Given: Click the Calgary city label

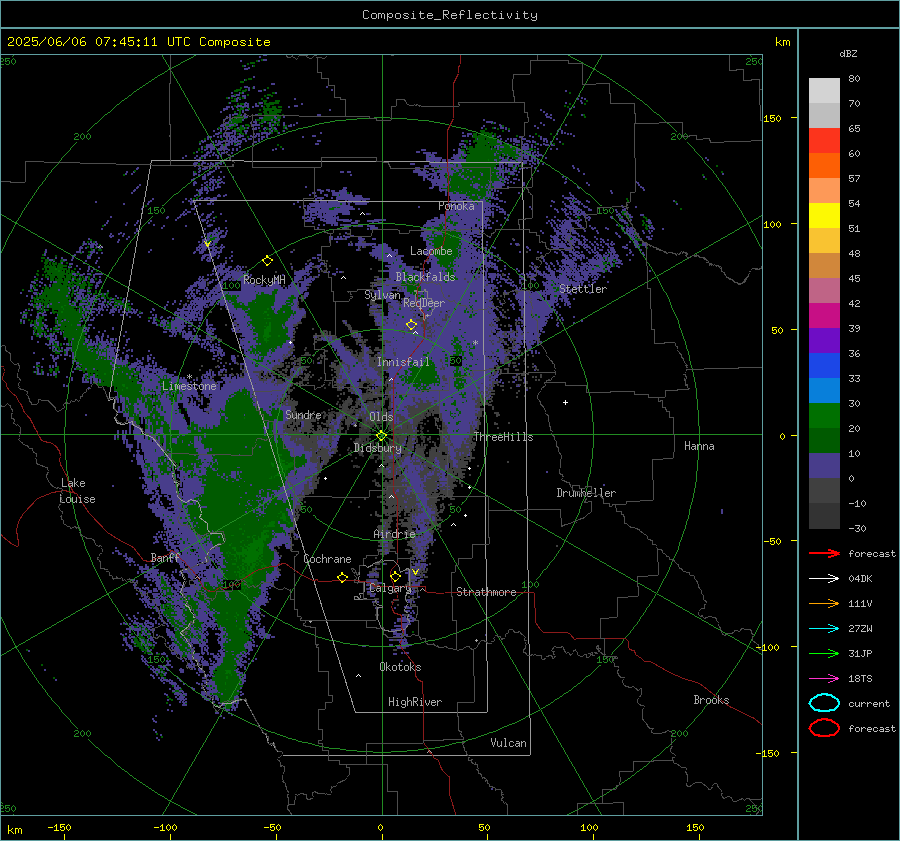Looking at the screenshot, I should pyautogui.click(x=390, y=588).
